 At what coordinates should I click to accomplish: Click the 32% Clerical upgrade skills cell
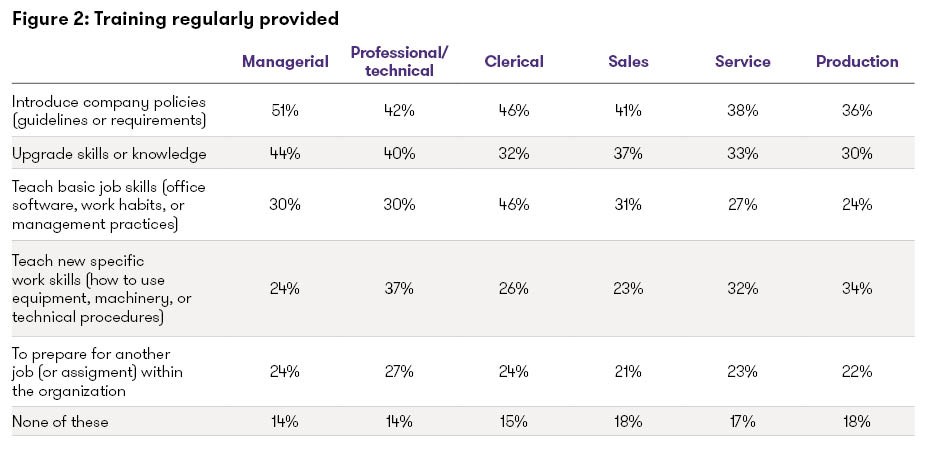514,153
